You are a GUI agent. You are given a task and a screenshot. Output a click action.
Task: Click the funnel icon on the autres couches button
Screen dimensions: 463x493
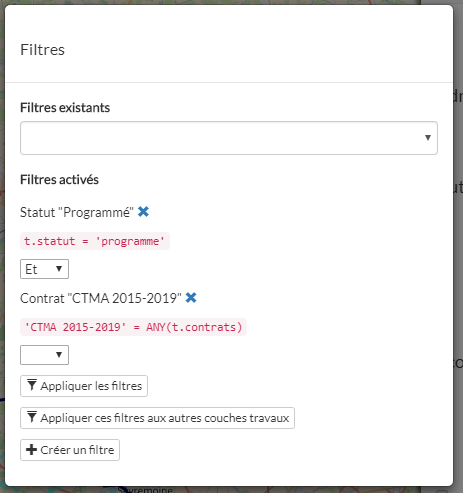pos(32,417)
